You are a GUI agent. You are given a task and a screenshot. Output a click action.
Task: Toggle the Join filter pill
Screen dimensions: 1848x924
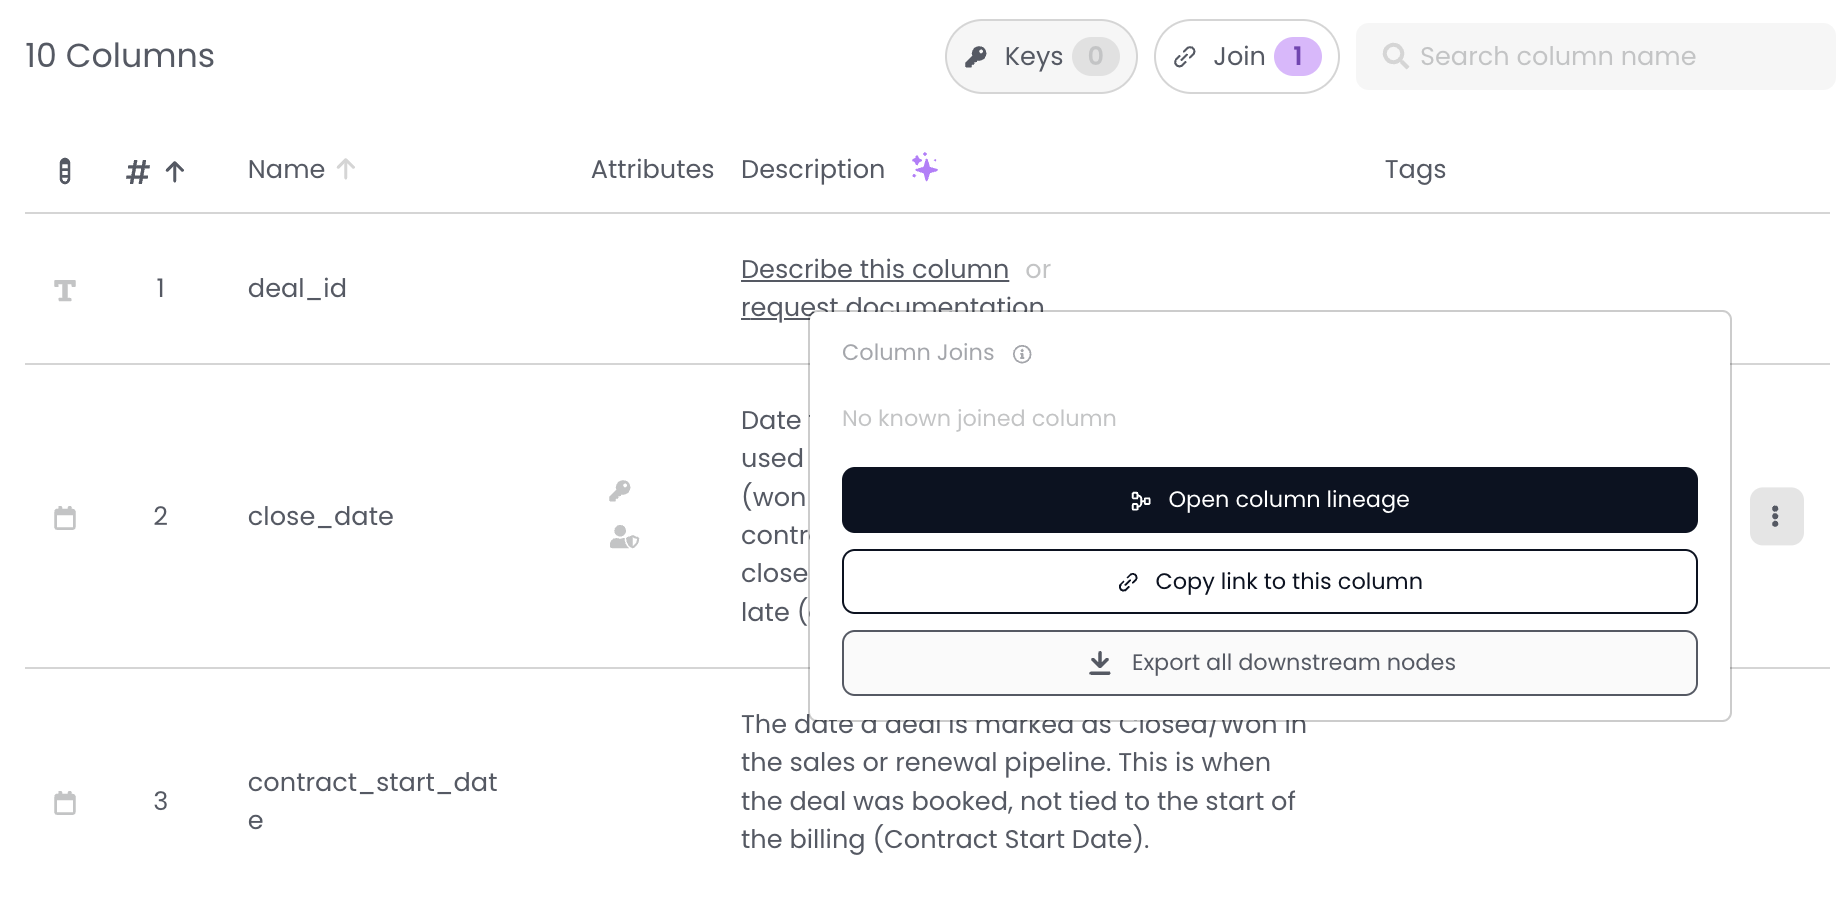(x=1246, y=57)
